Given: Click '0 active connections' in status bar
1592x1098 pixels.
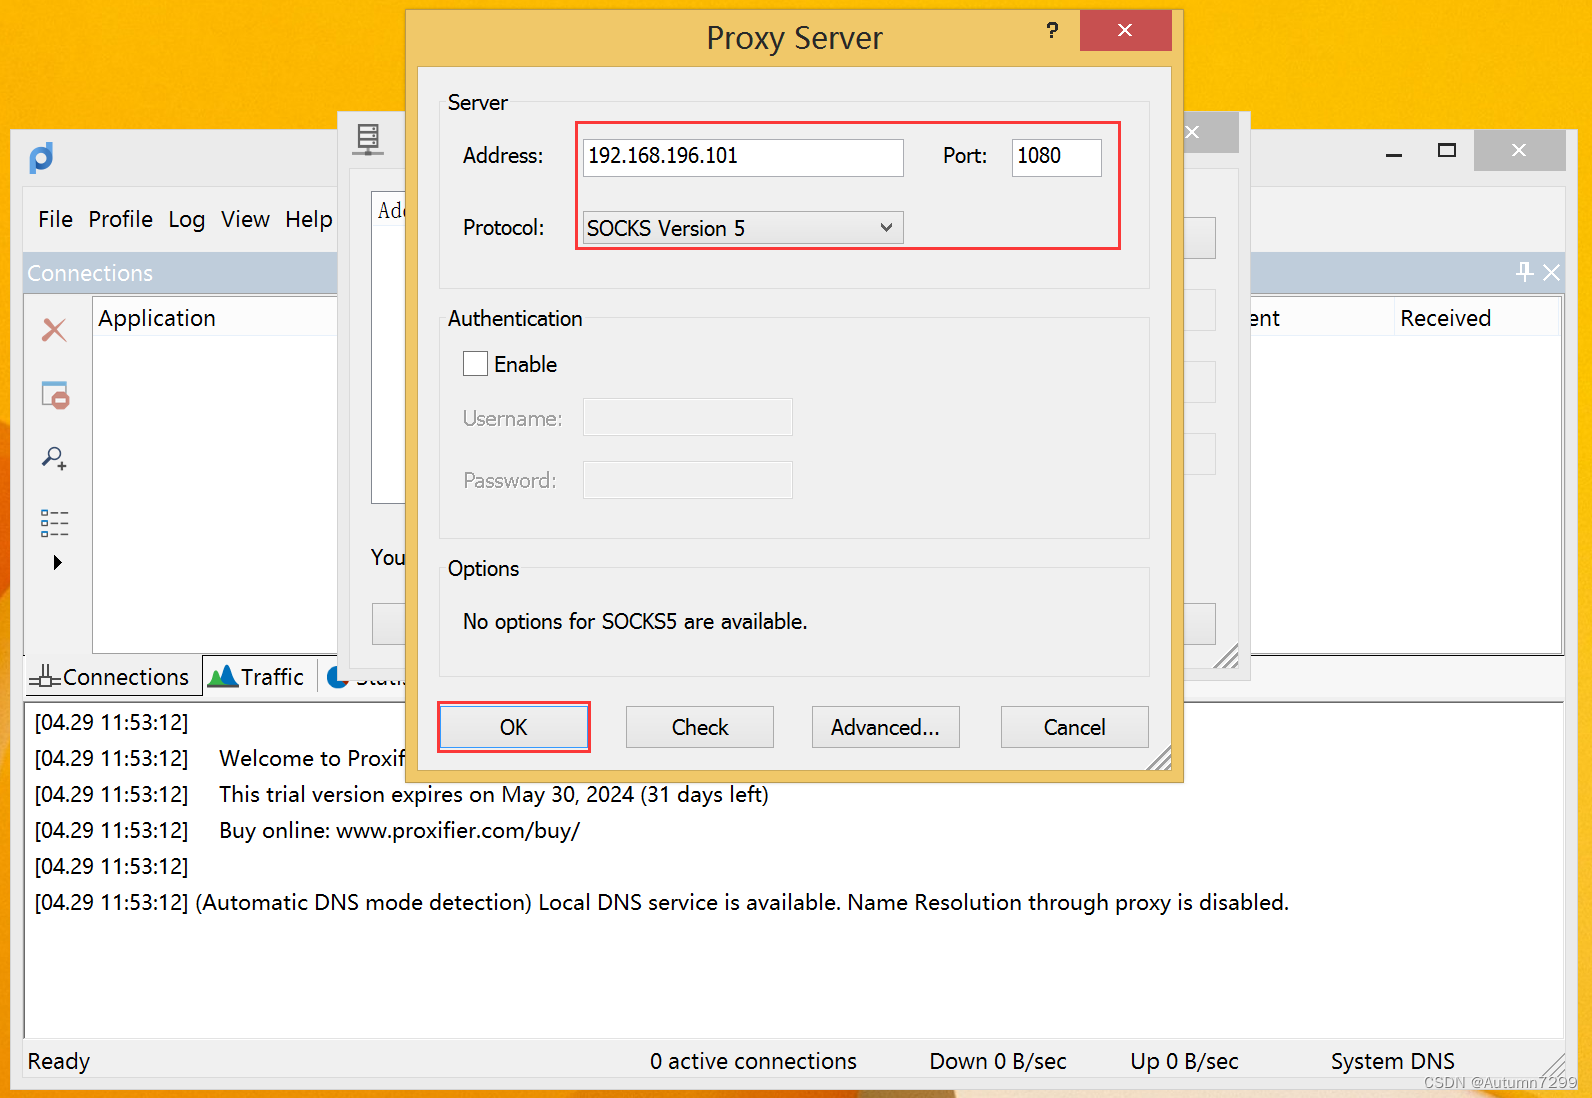Looking at the screenshot, I should point(753,1061).
